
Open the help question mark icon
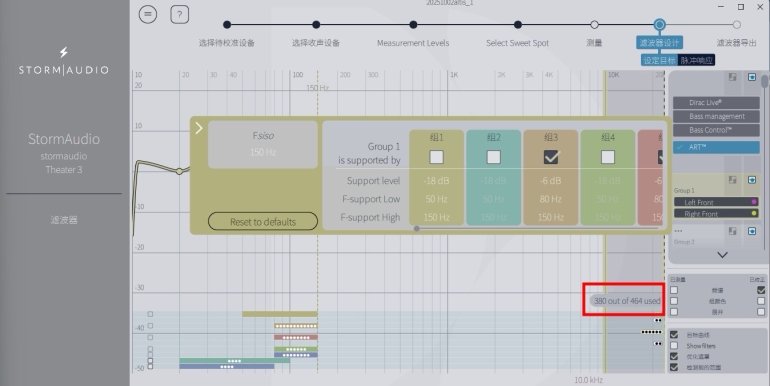click(x=180, y=15)
